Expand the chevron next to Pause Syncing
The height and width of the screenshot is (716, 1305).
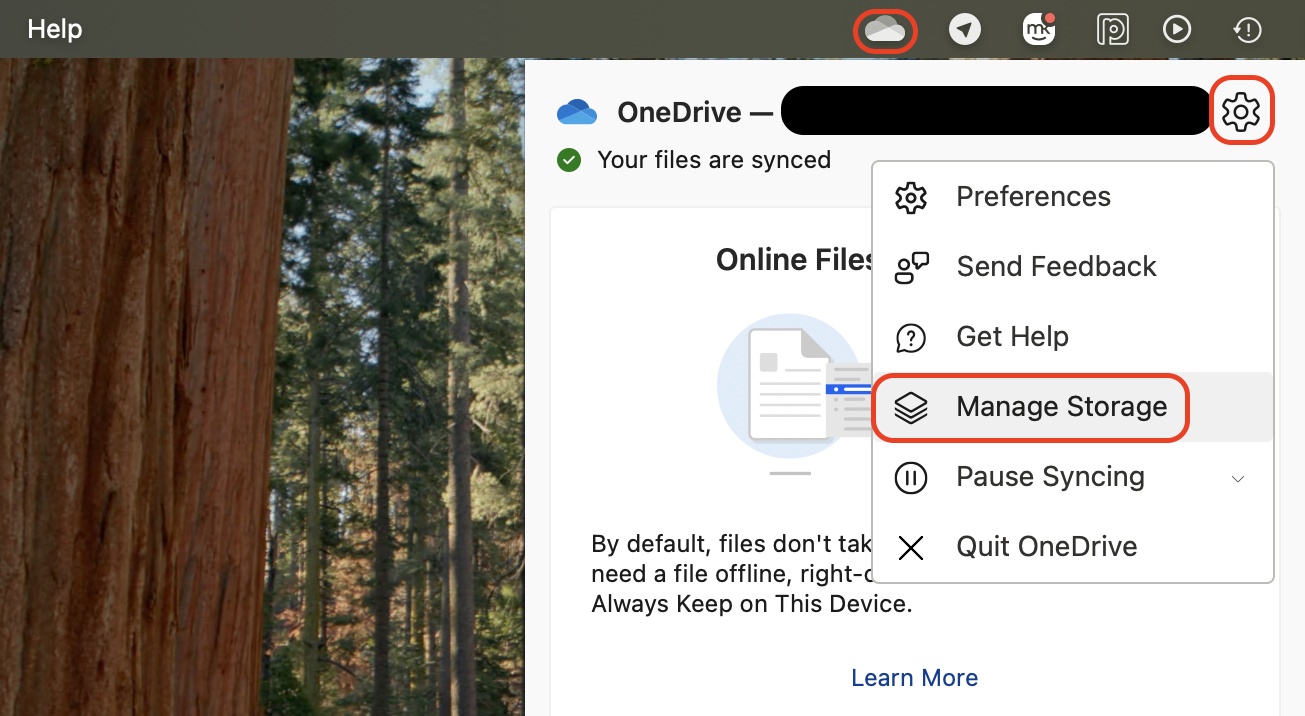pyautogui.click(x=1238, y=479)
